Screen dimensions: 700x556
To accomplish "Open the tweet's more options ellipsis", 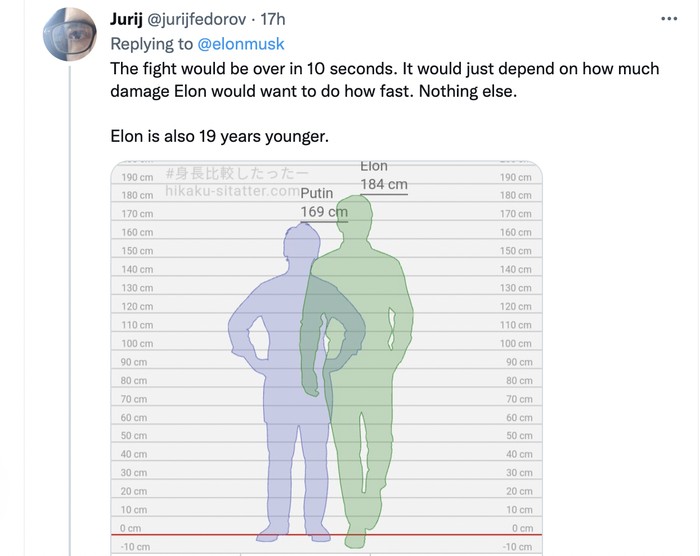I will (669, 19).
